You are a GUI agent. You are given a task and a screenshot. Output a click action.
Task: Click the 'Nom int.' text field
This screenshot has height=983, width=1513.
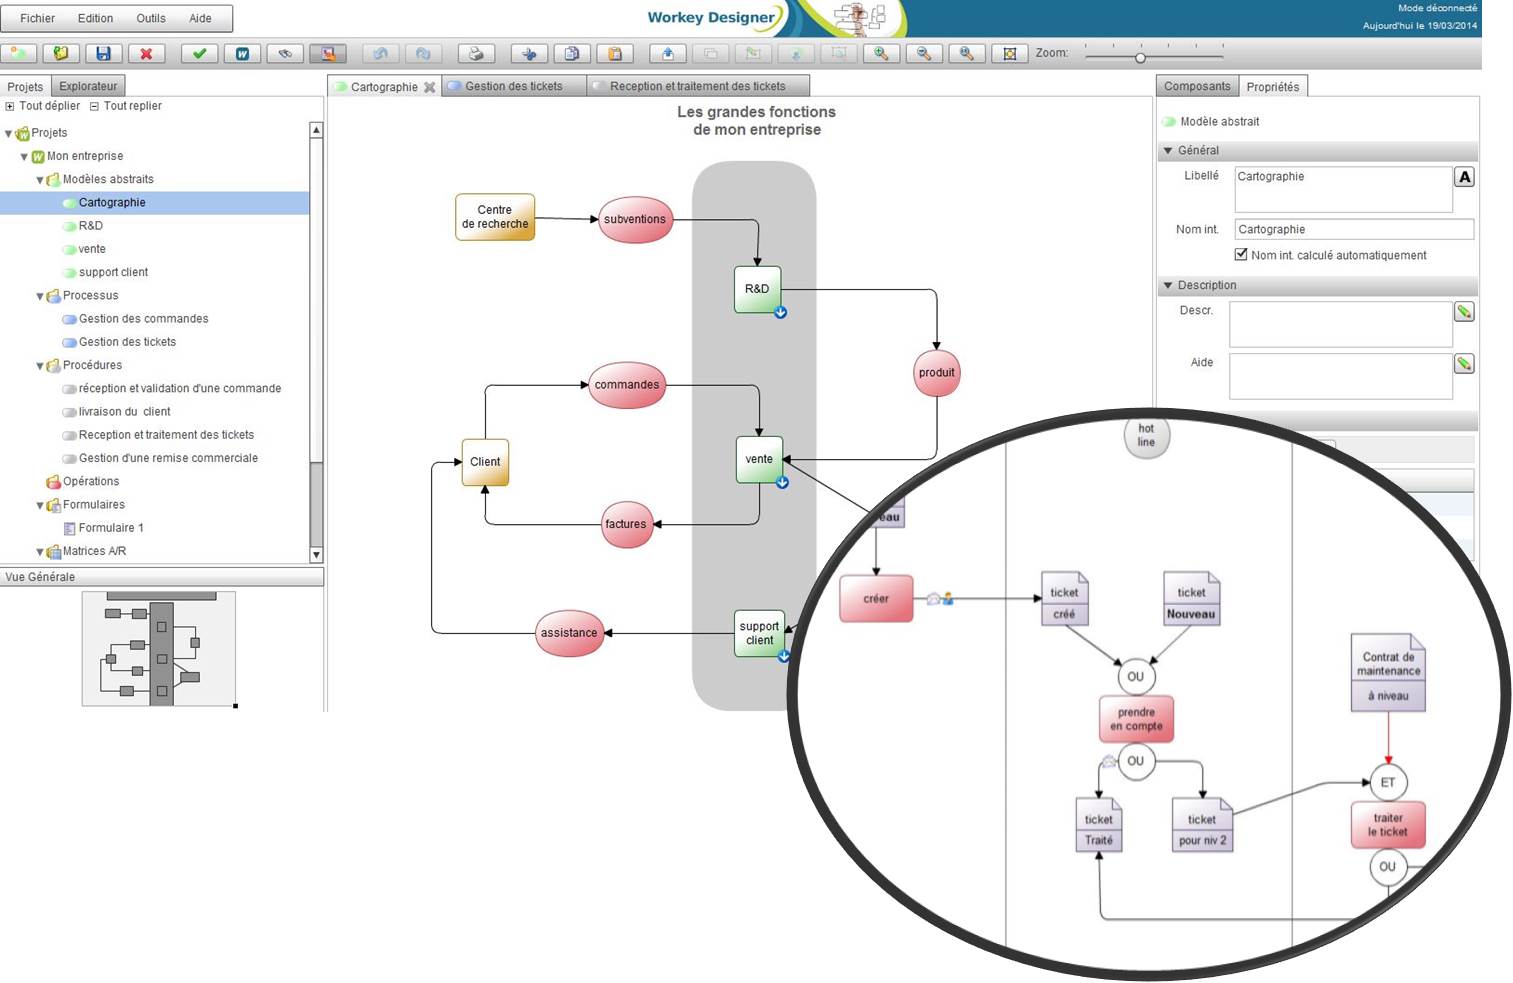tap(1354, 229)
